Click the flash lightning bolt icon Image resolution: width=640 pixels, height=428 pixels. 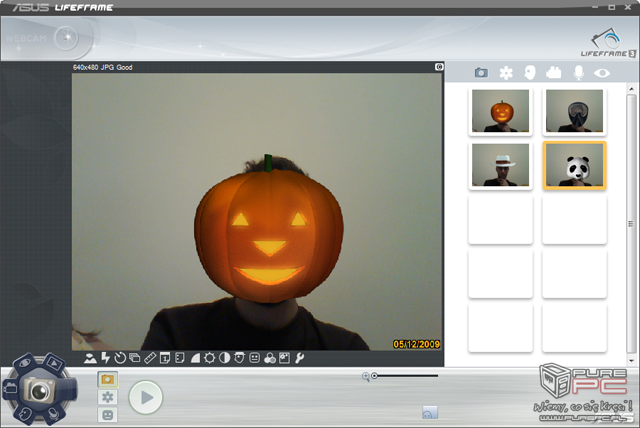coord(105,358)
